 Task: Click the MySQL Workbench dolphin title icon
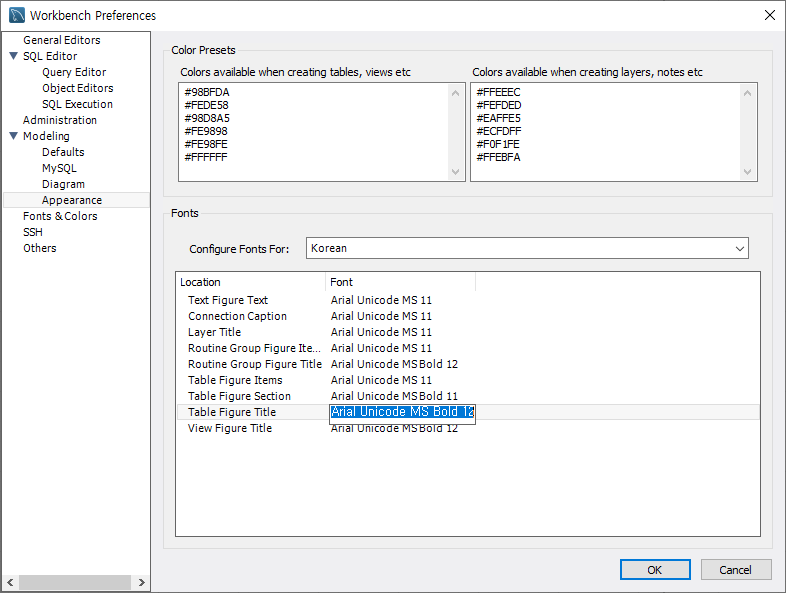coord(17,15)
